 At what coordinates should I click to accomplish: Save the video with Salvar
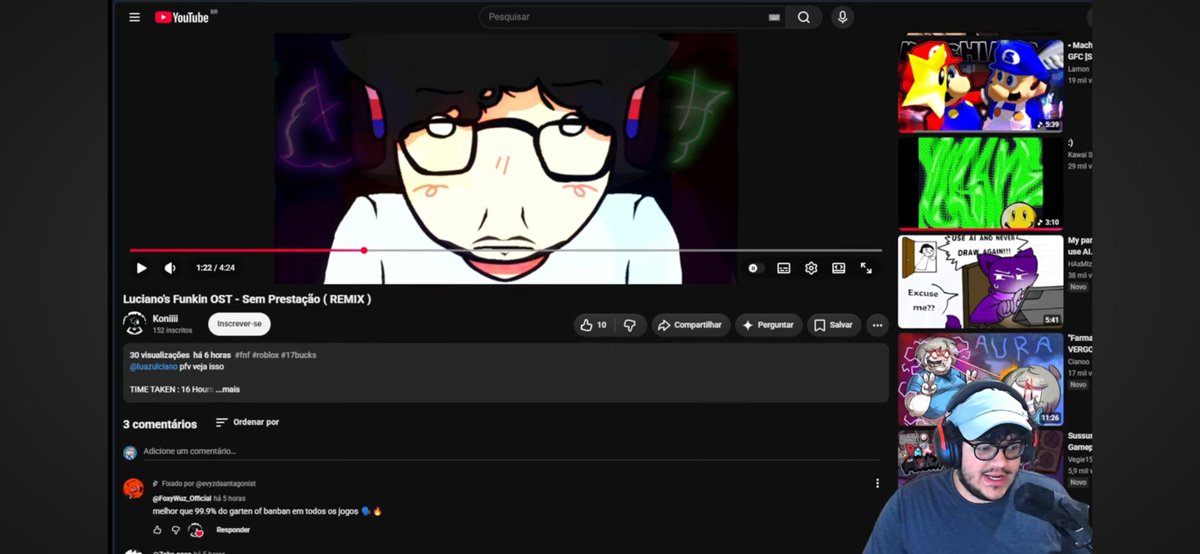833,325
